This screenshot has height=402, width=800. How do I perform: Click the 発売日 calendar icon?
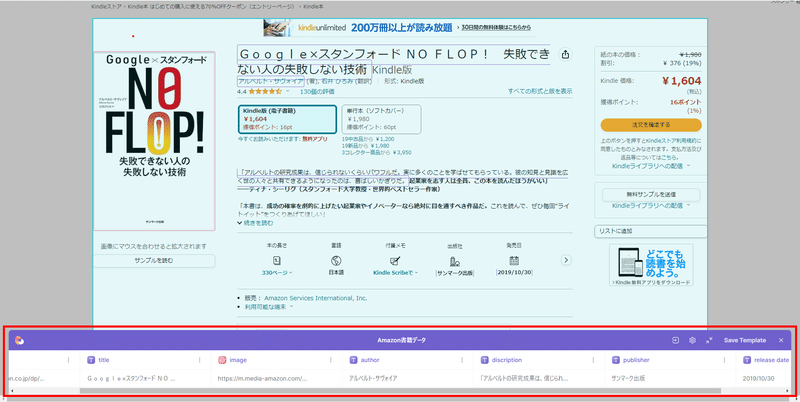(x=514, y=260)
